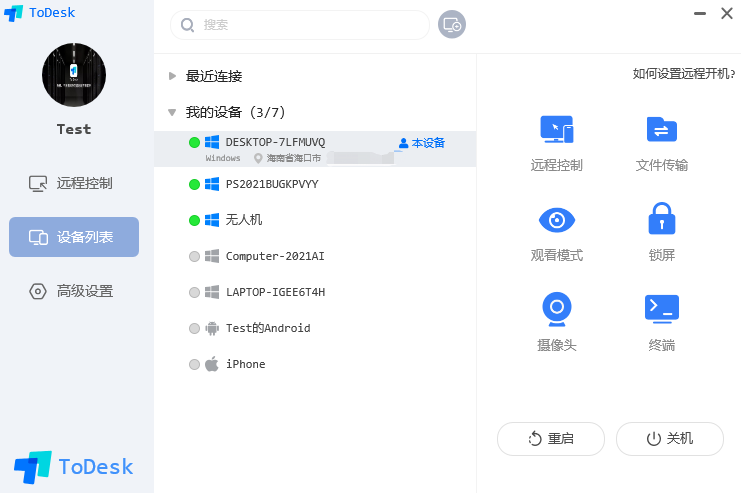This screenshot has height=493, width=741.
Task: Click the ToDesk logo in the title bar
Action: click(39, 13)
